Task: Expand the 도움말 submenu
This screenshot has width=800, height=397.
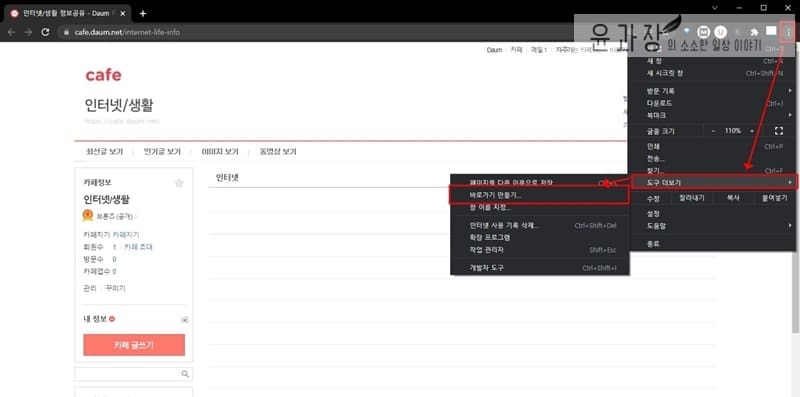Action: (x=712, y=226)
